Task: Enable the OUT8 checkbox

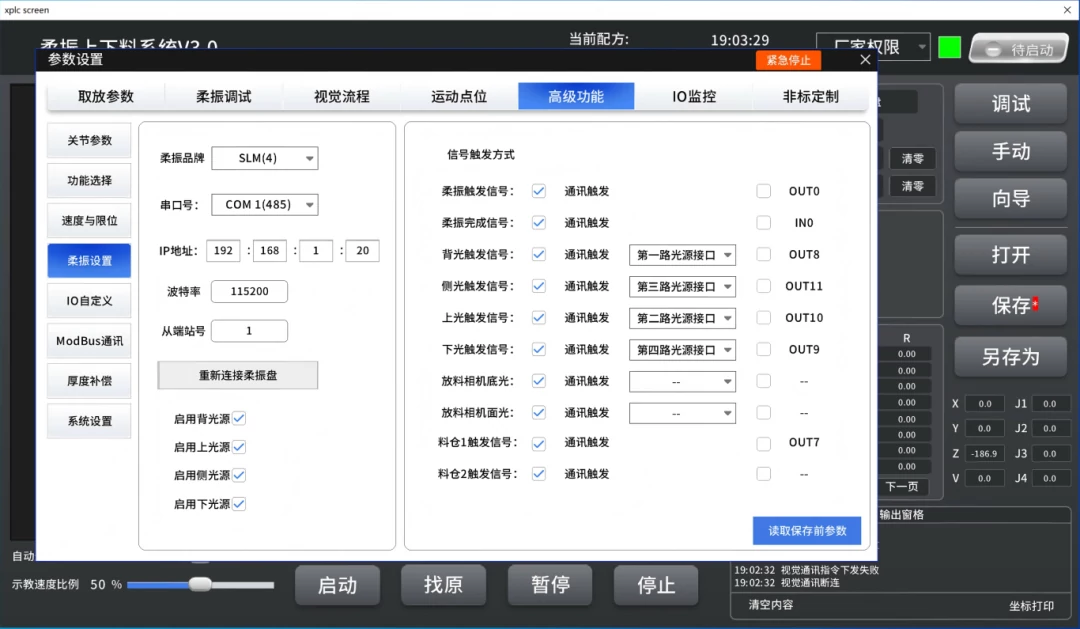Action: (763, 254)
